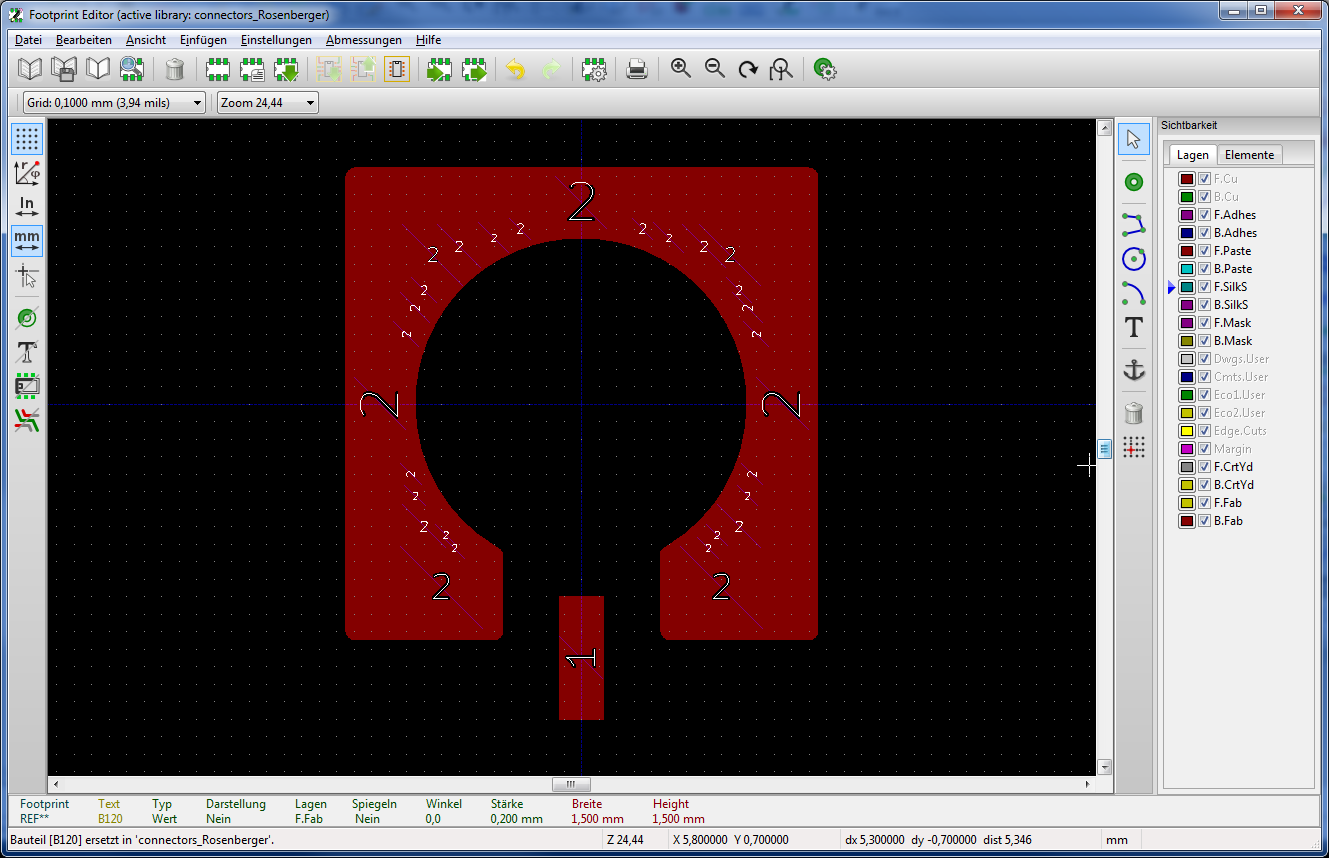
Task: Click the Import footprint icon
Action: pyautogui.click(x=439, y=69)
